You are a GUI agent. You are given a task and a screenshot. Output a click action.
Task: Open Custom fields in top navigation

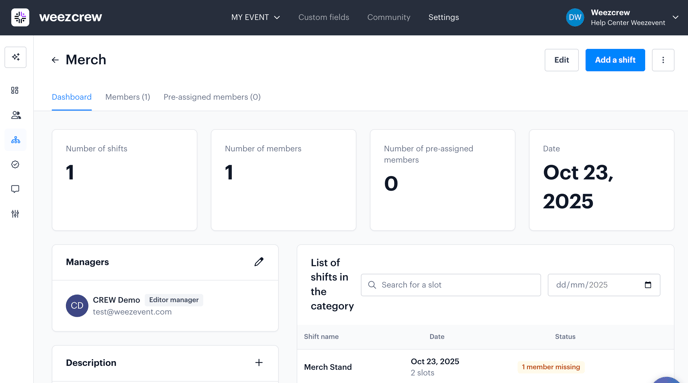coord(324,17)
